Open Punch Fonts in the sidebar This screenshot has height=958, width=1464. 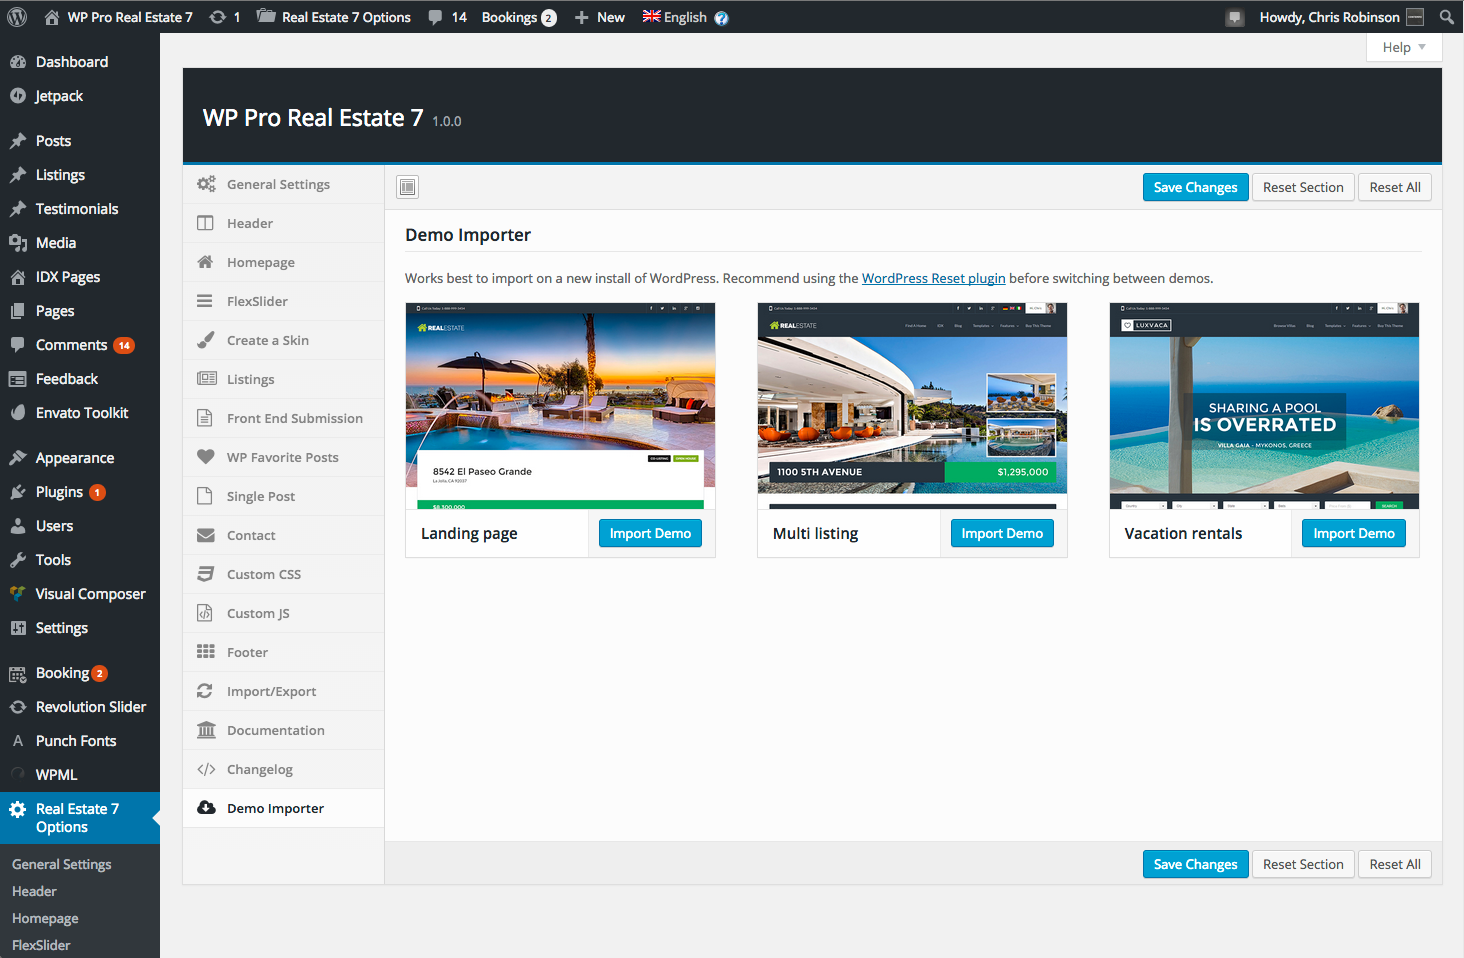click(x=80, y=741)
